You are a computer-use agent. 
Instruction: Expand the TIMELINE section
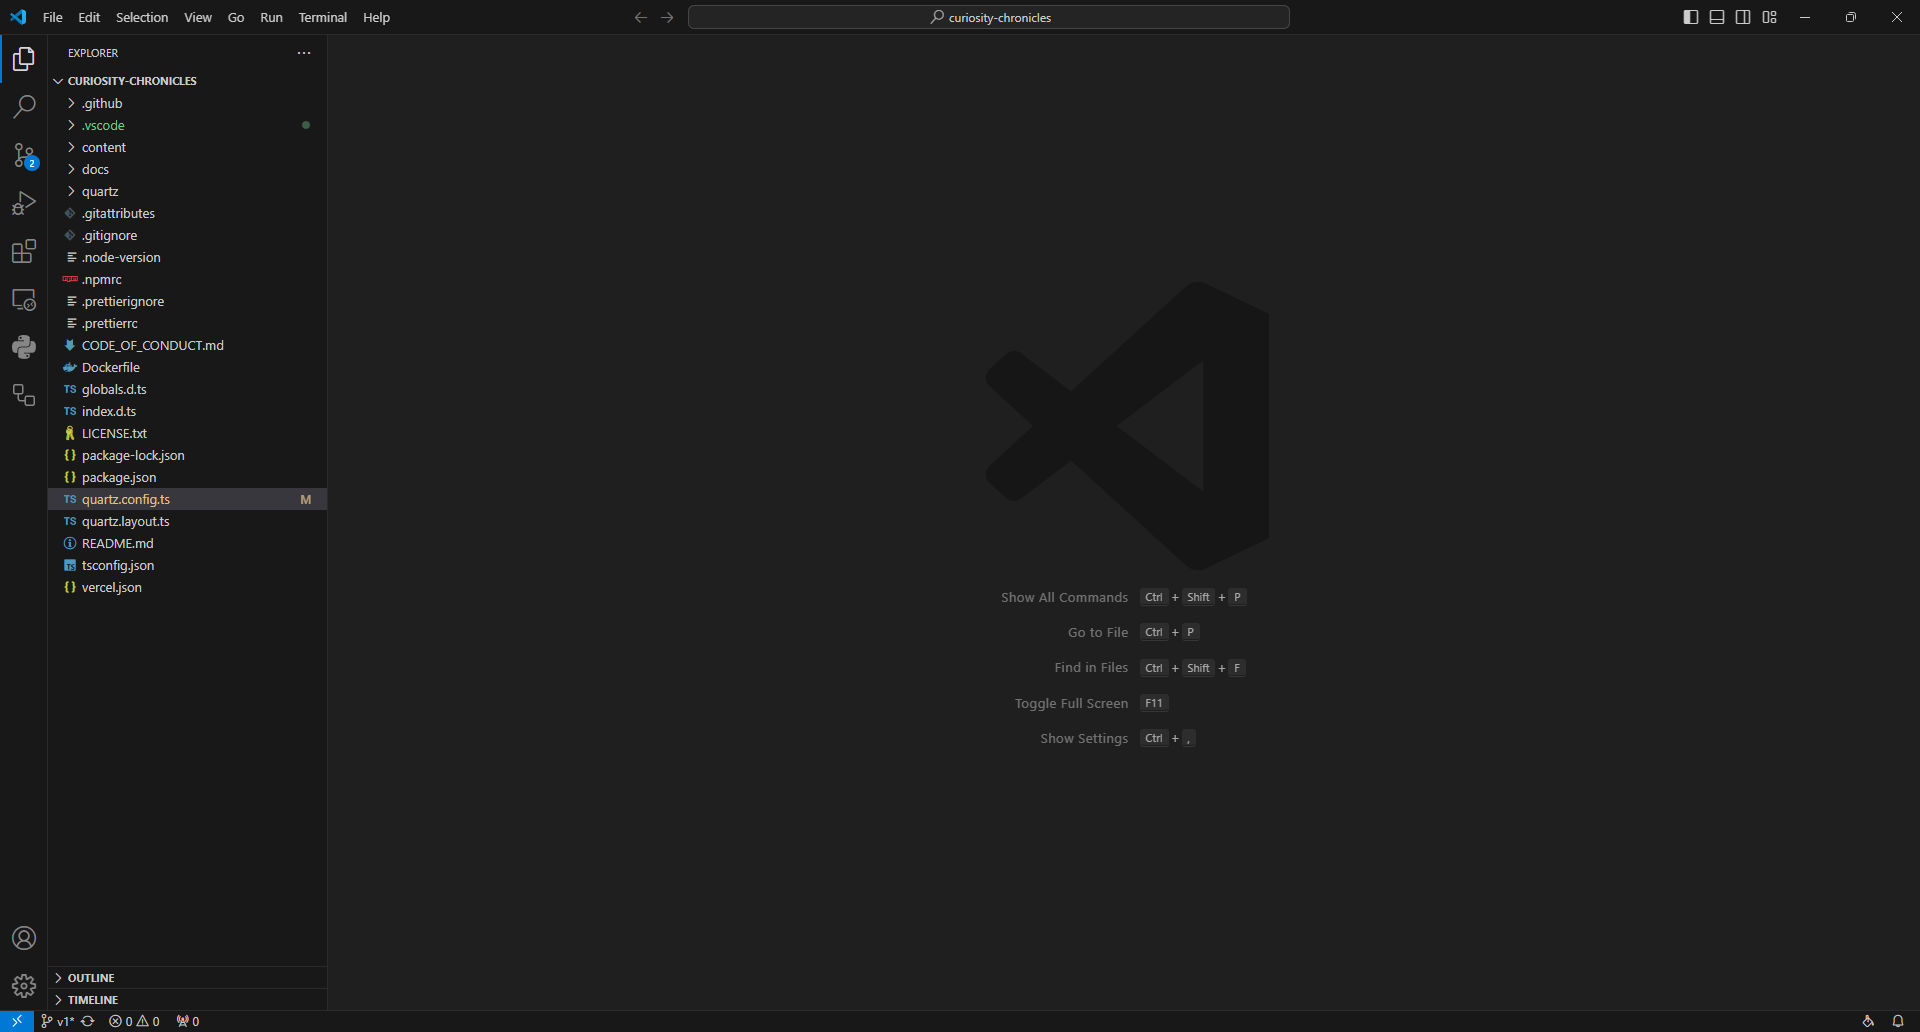187,1000
